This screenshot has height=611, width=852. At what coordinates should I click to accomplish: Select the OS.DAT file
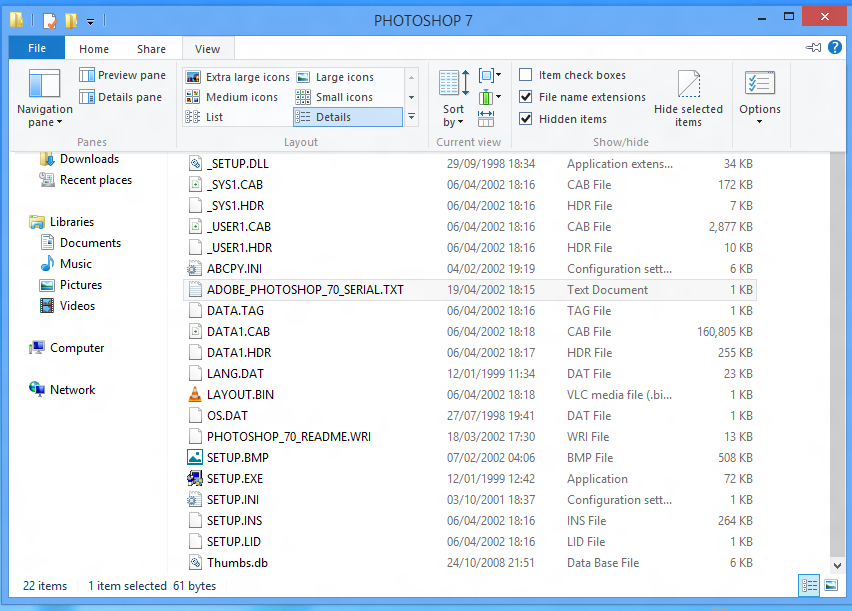(x=470, y=416)
